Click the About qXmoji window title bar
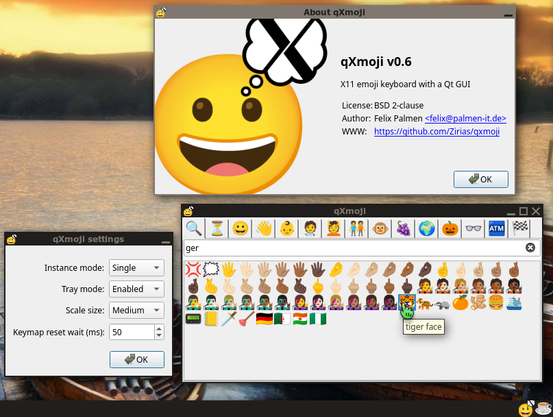 pos(334,12)
